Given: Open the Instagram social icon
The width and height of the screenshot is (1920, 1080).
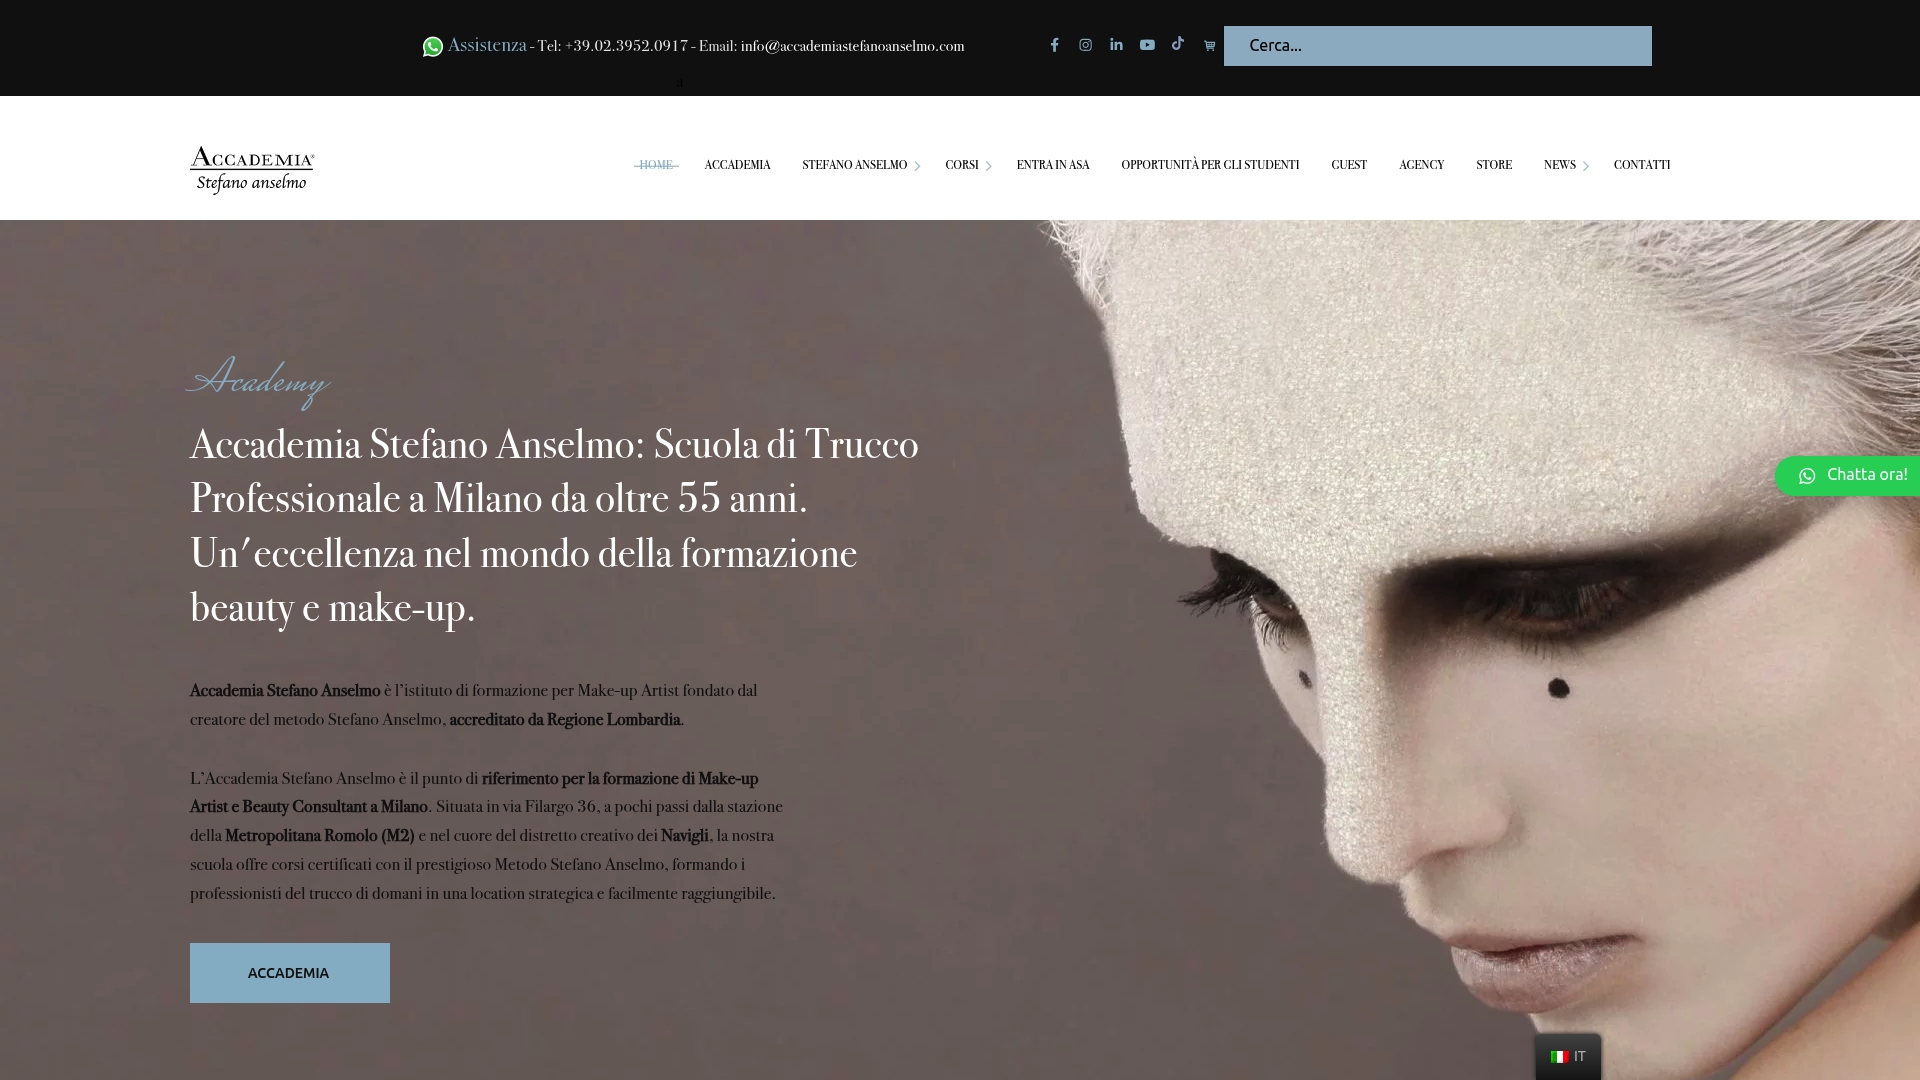Looking at the screenshot, I should tap(1085, 45).
